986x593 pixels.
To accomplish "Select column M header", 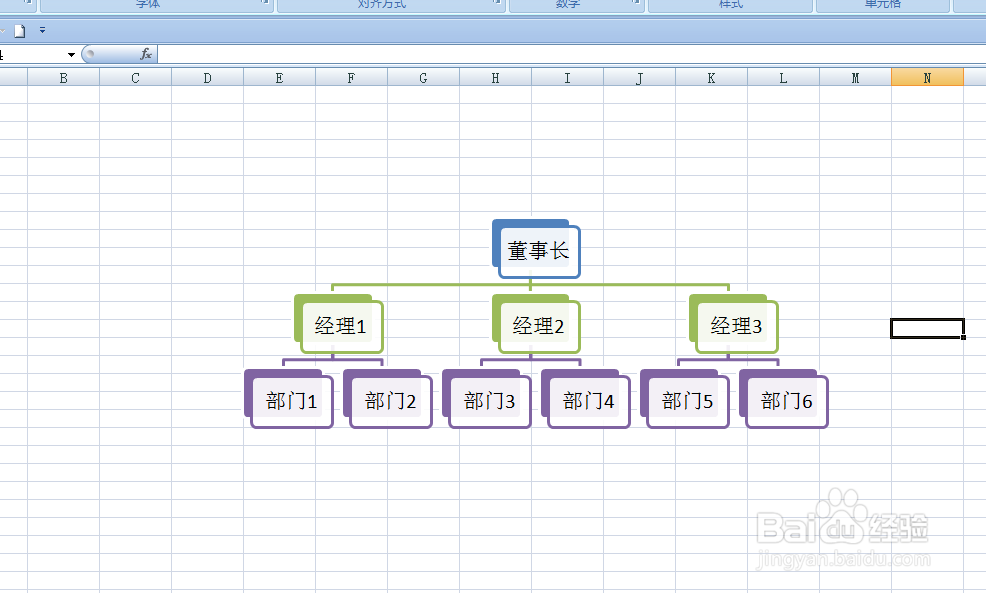I will (855, 78).
